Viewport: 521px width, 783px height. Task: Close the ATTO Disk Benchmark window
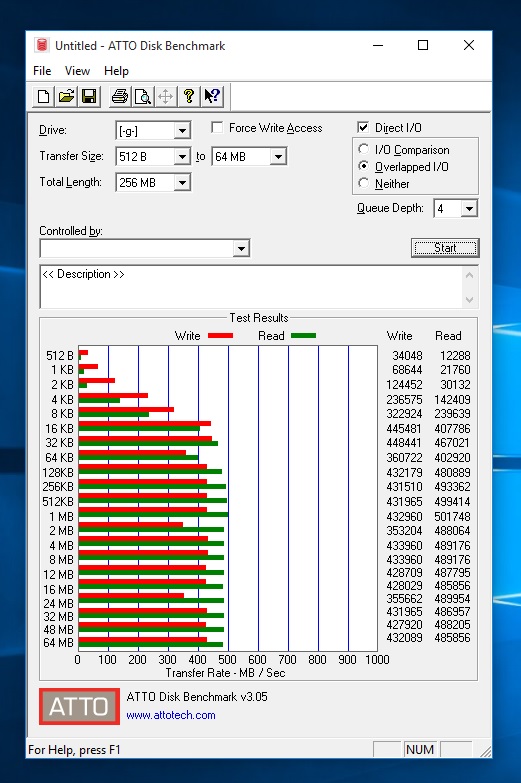point(469,45)
